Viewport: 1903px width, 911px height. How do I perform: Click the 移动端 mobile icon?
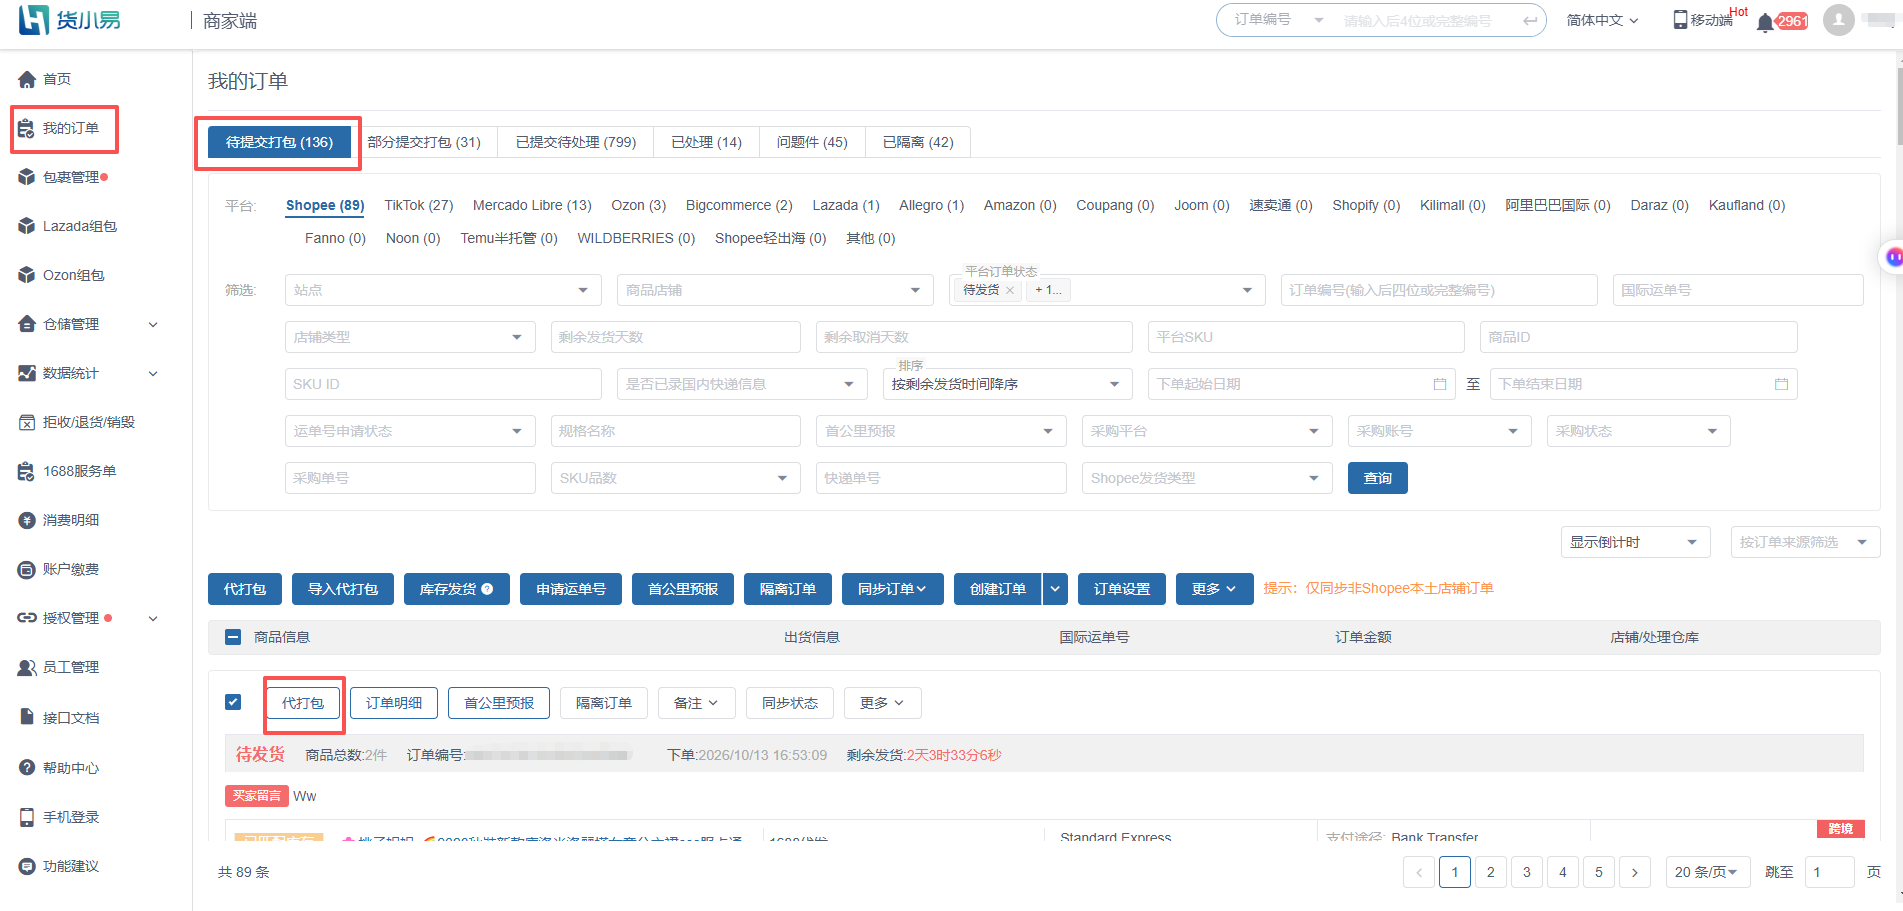coord(1680,20)
